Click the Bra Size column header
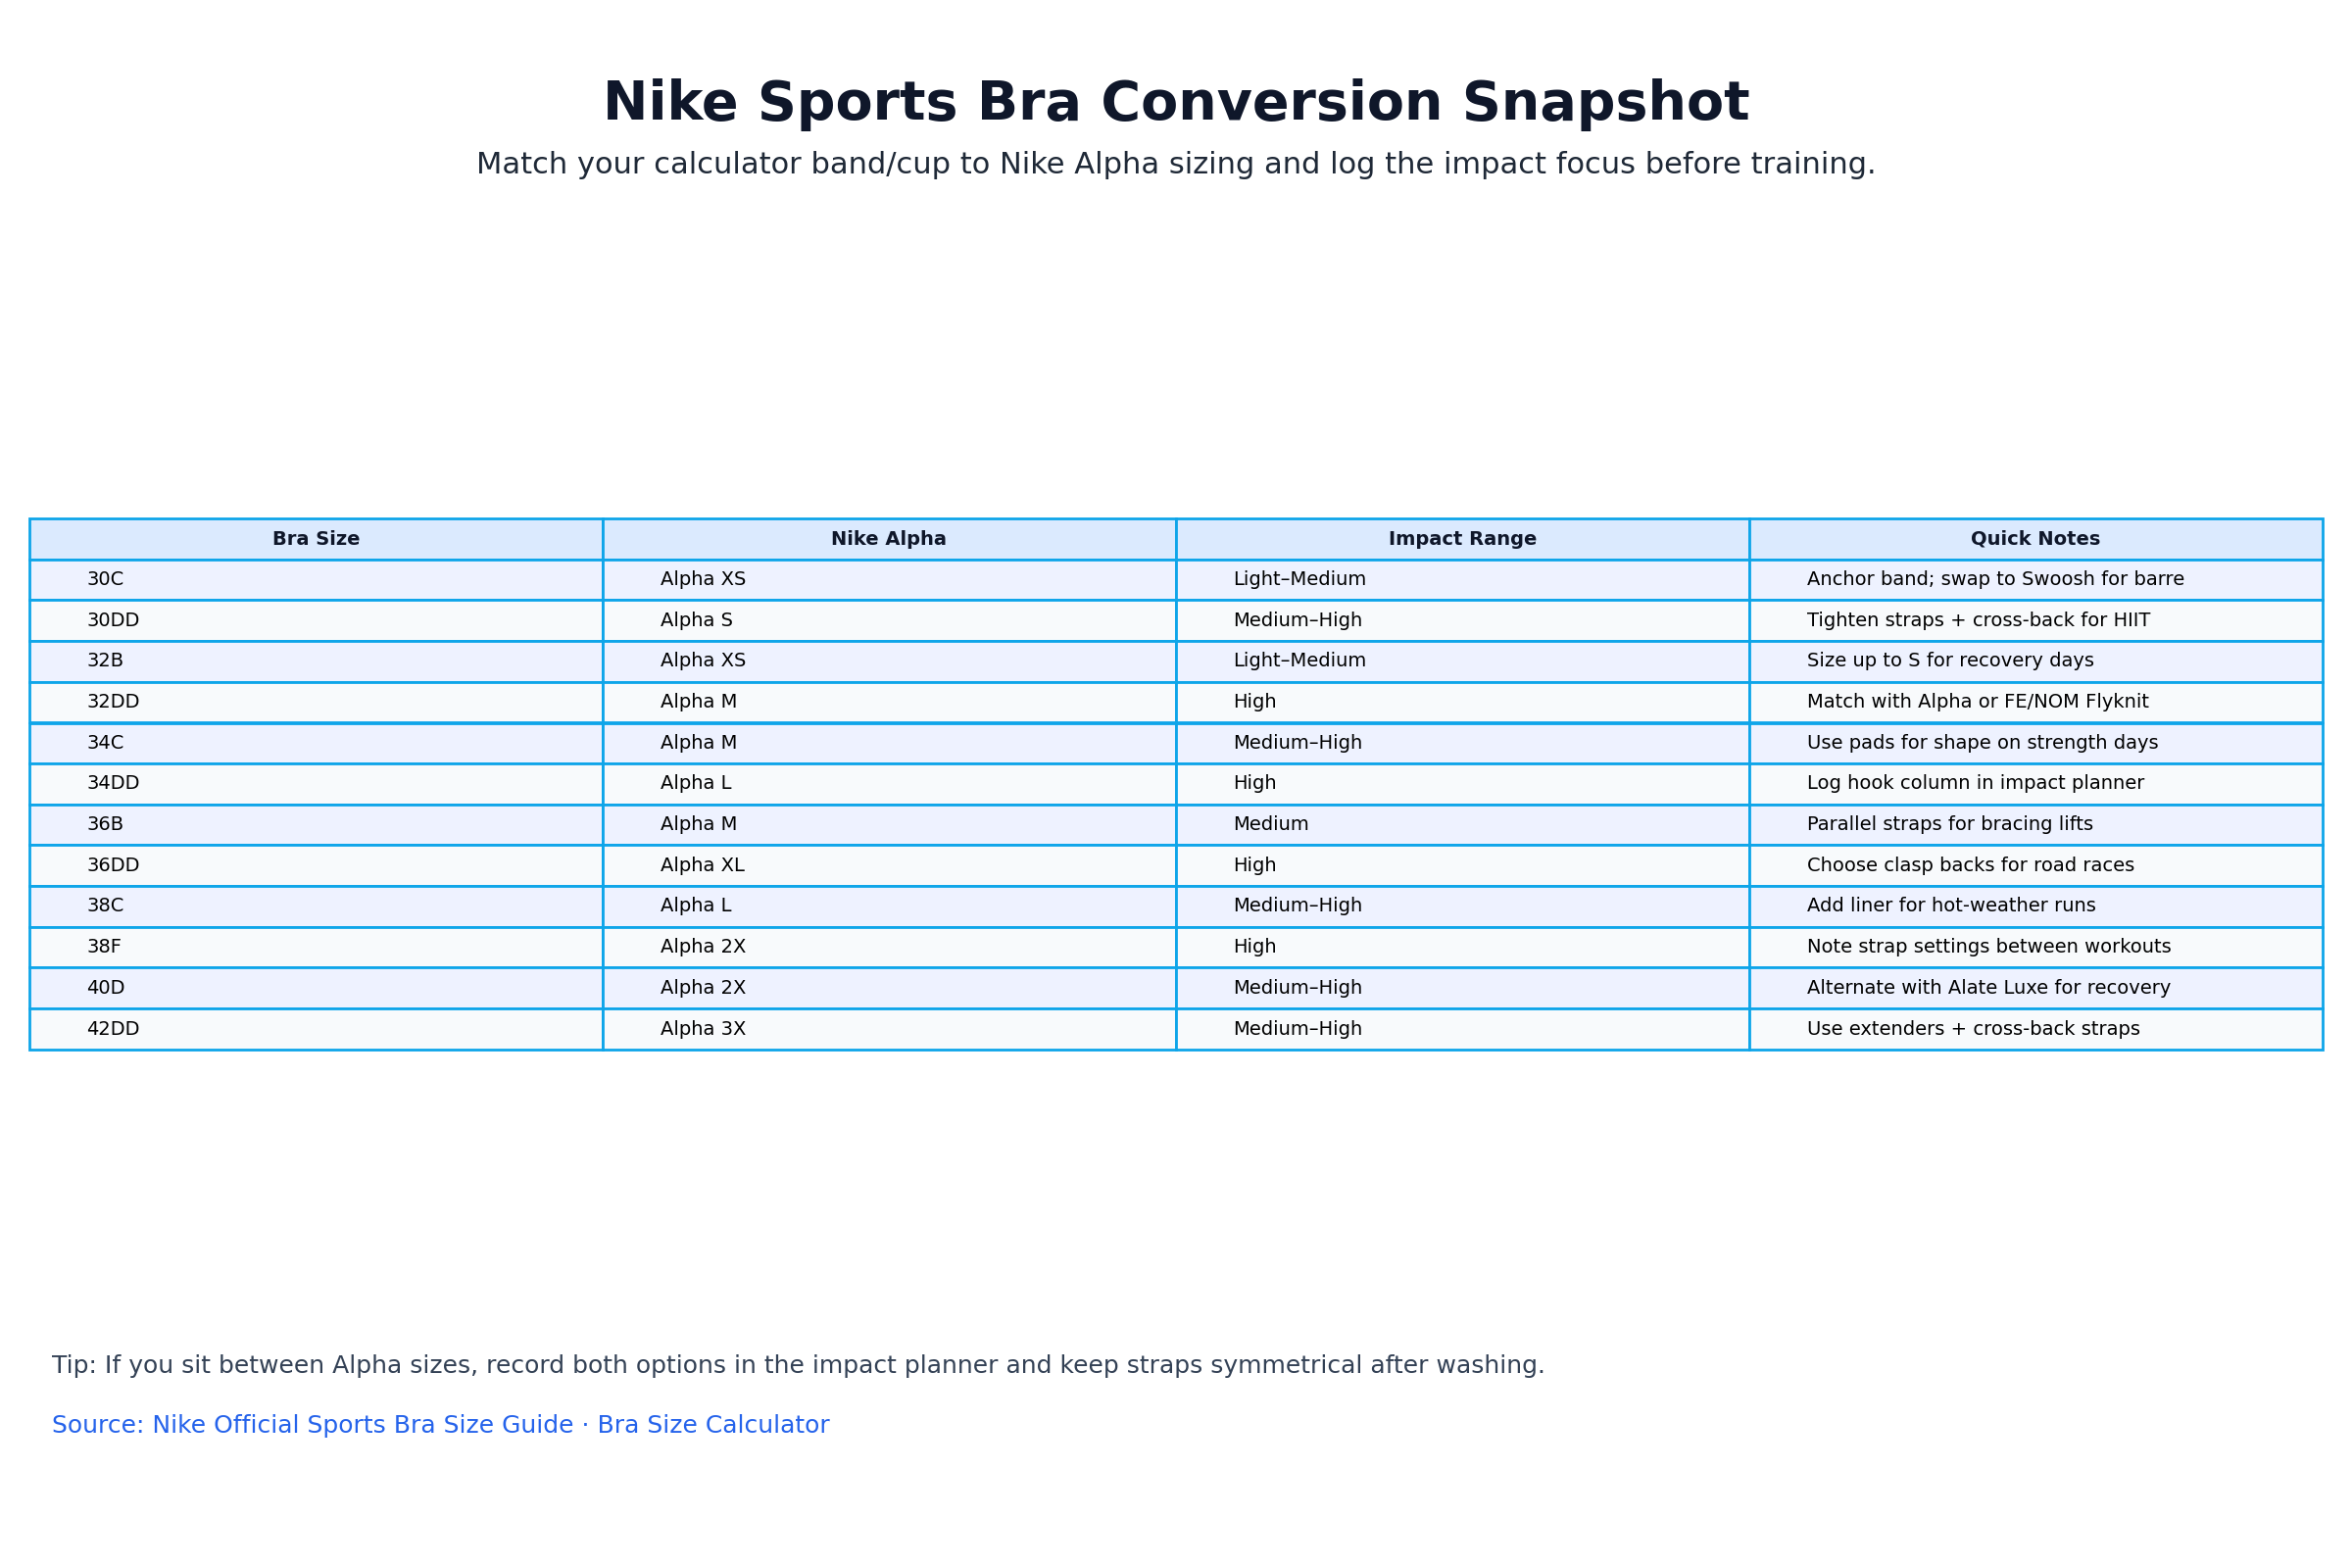 pos(316,539)
